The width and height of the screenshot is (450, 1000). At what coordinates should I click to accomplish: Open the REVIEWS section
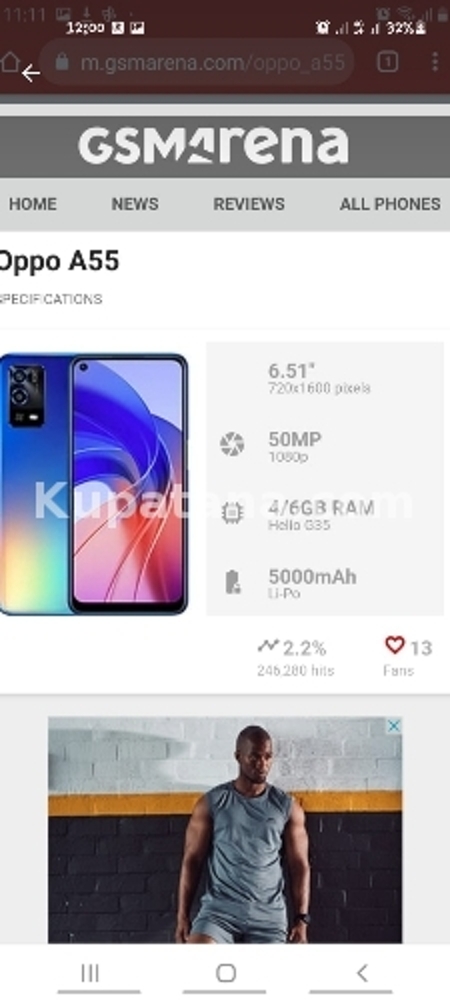(x=249, y=204)
